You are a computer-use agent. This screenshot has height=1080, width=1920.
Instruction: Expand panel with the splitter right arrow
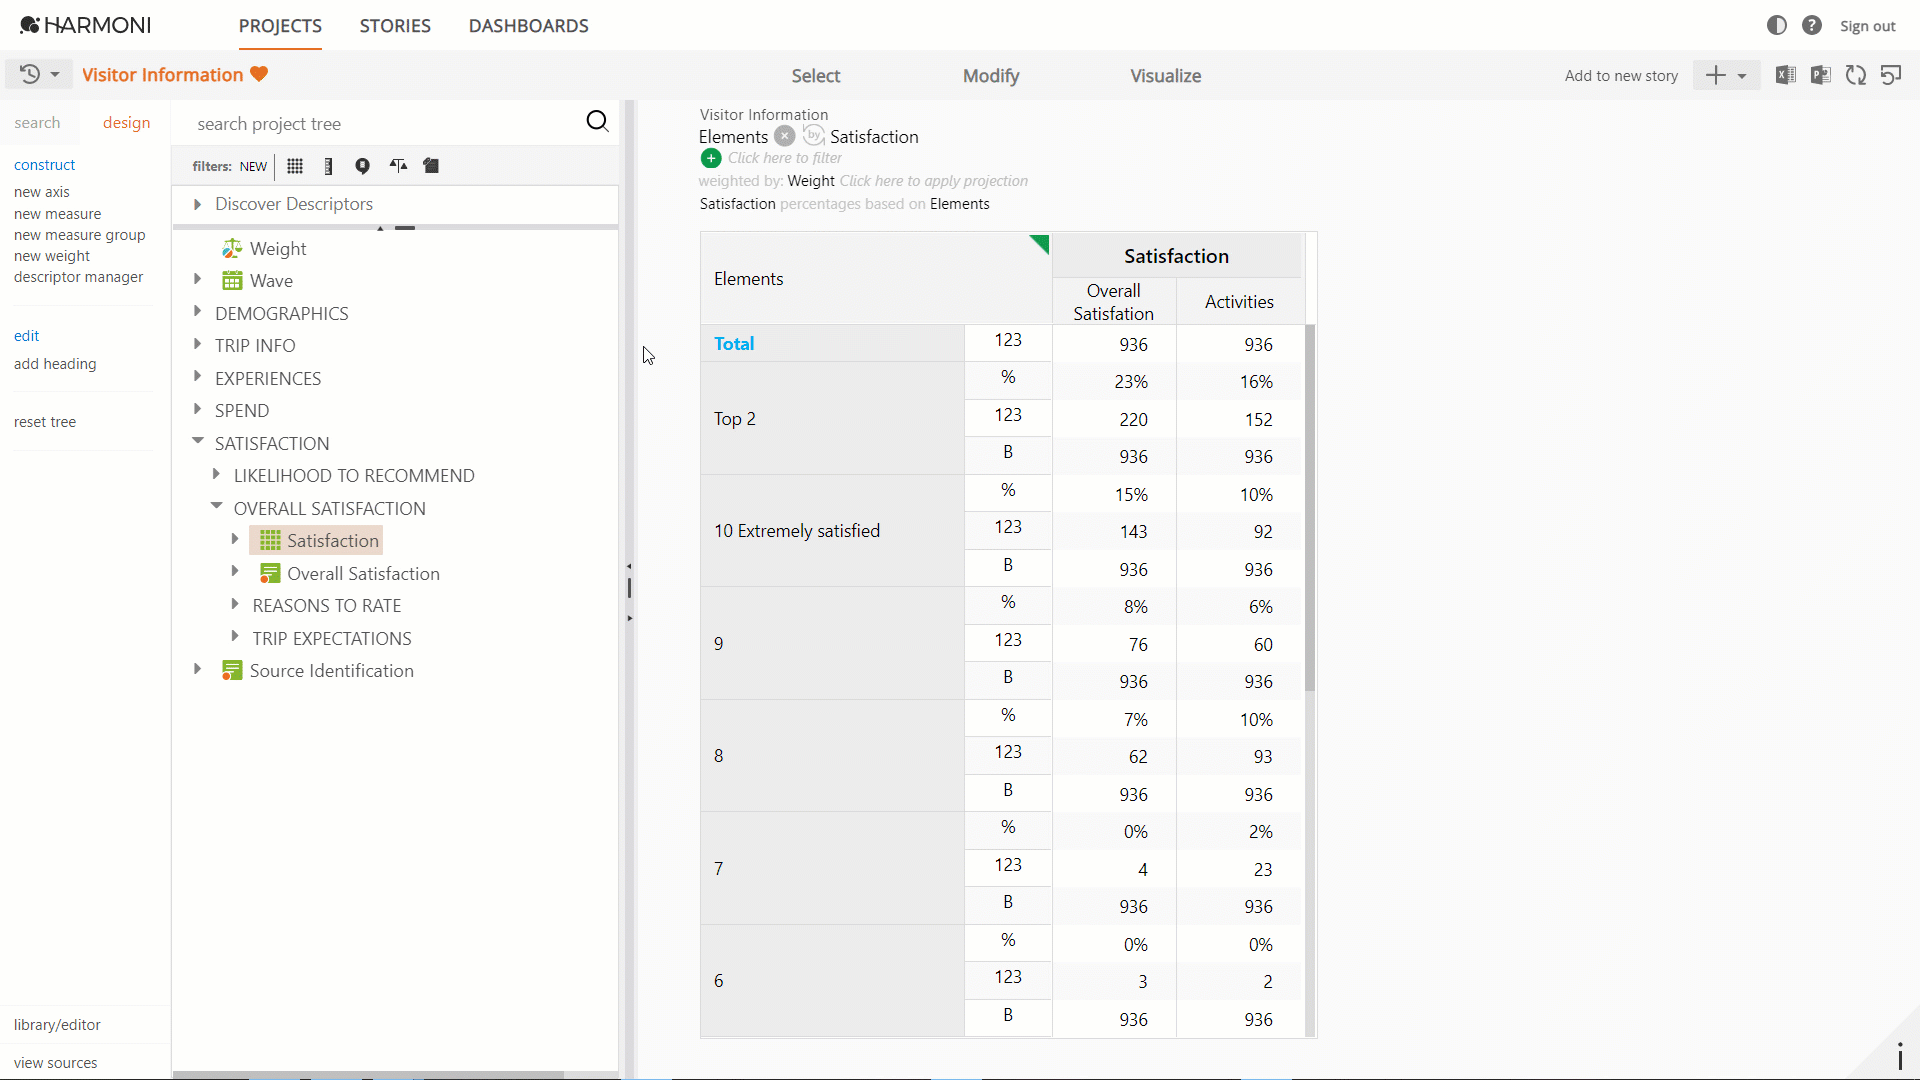(629, 618)
